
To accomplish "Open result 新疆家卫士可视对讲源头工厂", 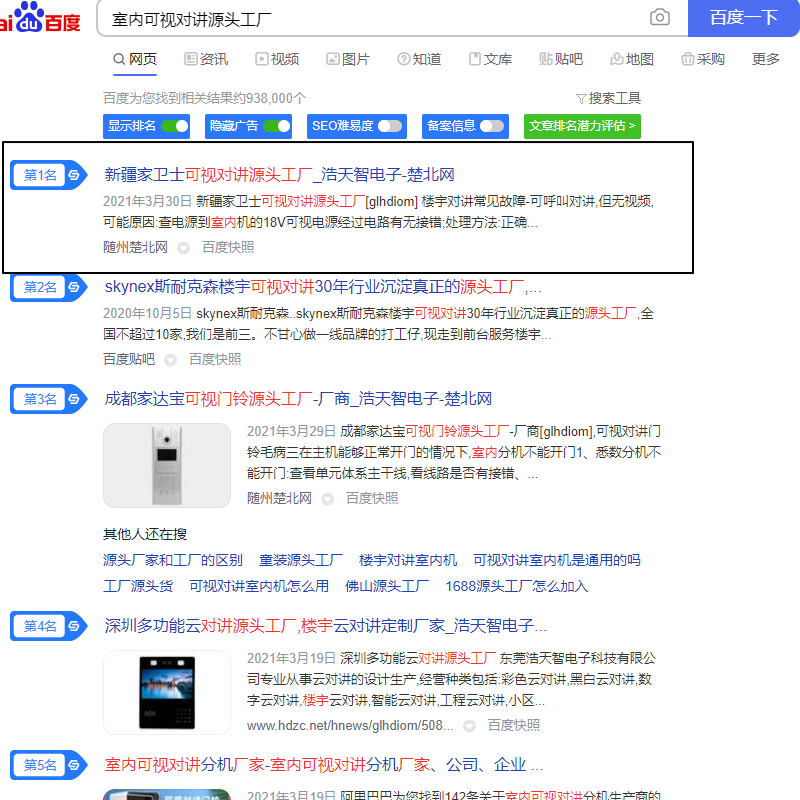I will point(279,175).
